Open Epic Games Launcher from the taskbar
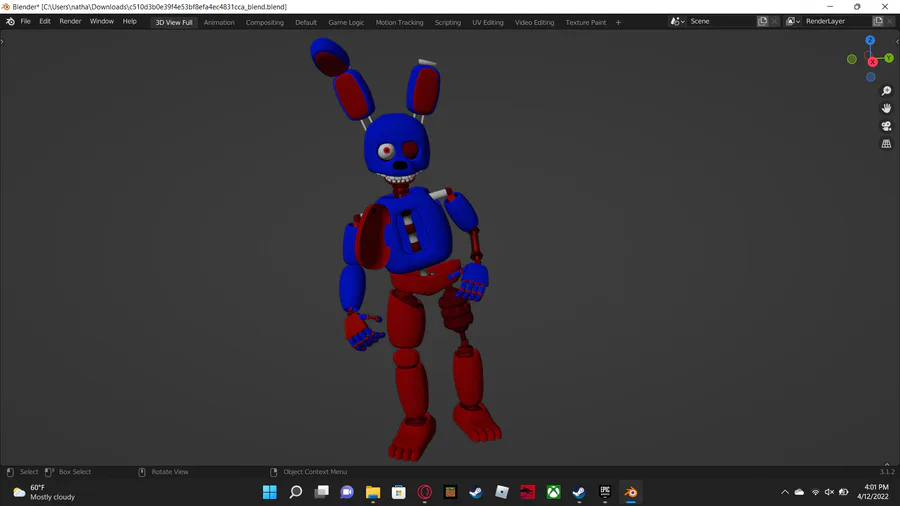The height and width of the screenshot is (506, 900). click(605, 492)
